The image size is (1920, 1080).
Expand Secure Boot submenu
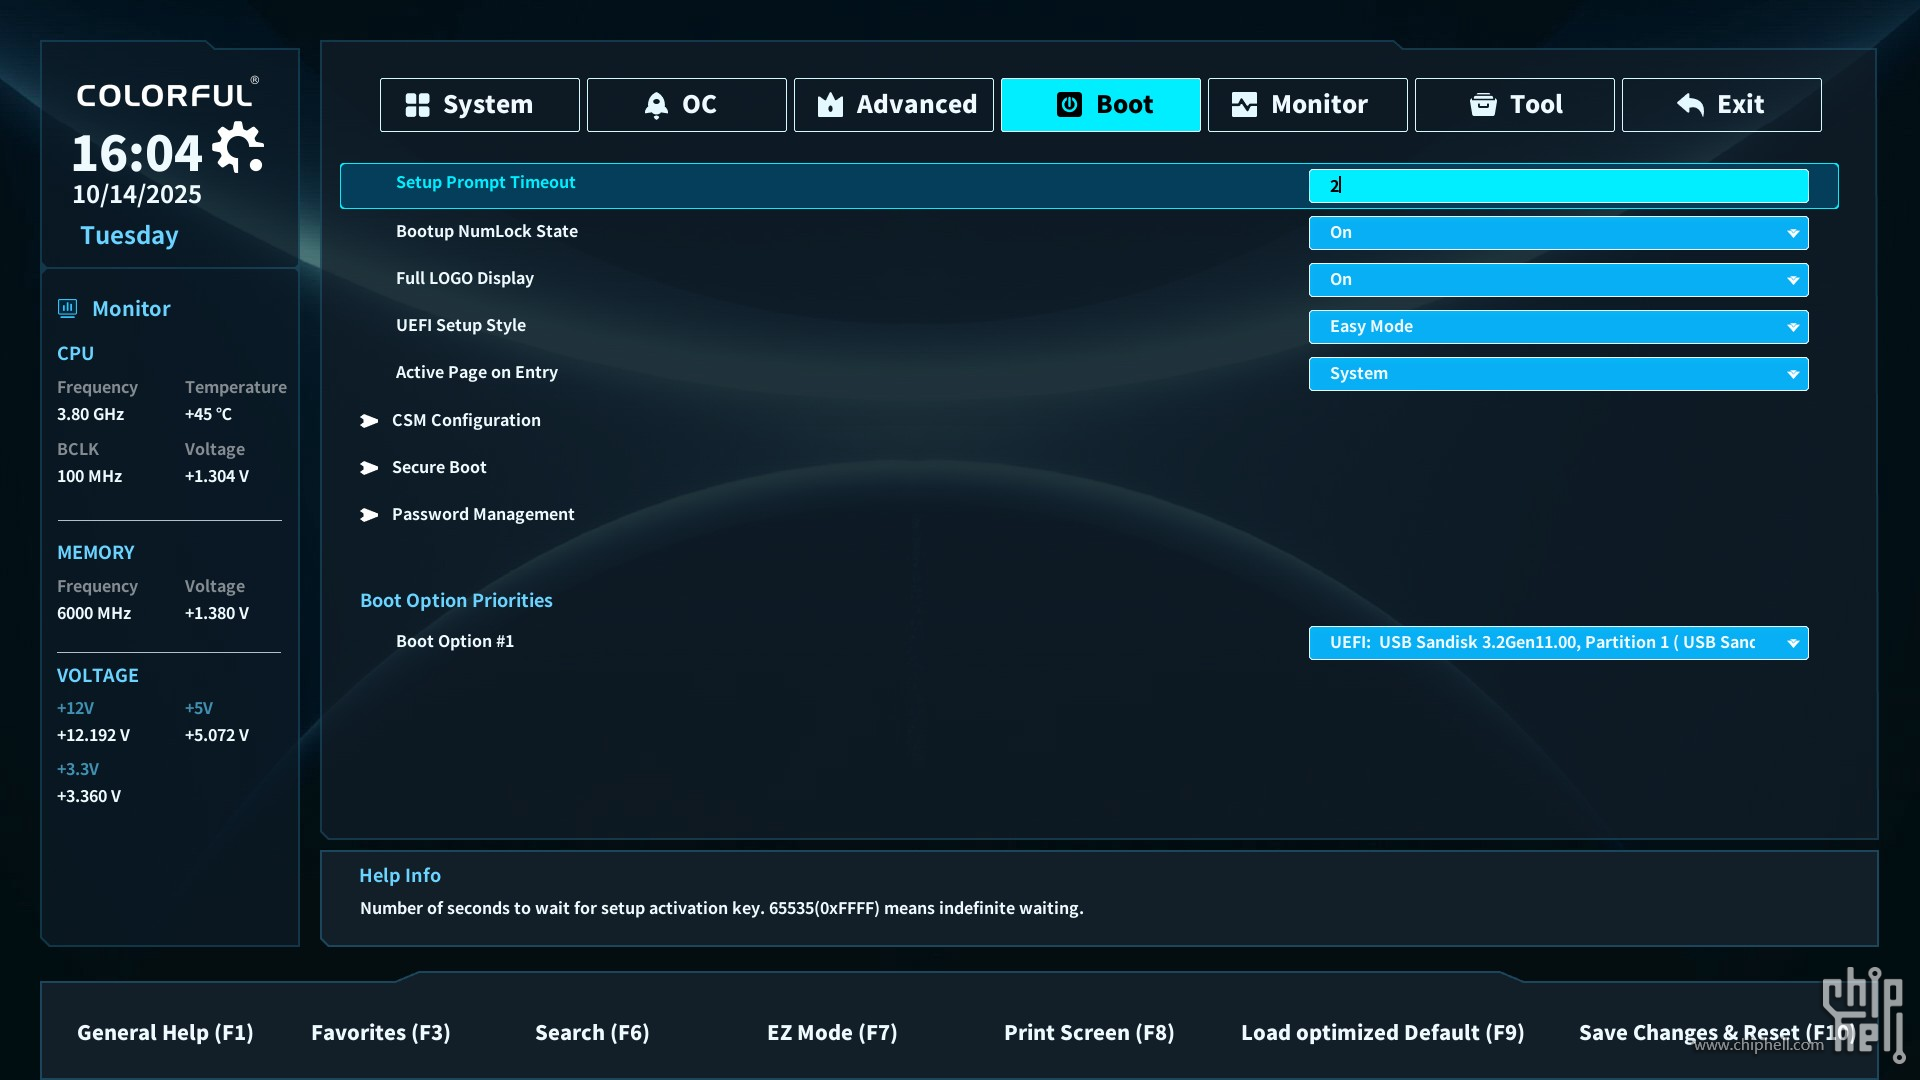click(439, 468)
